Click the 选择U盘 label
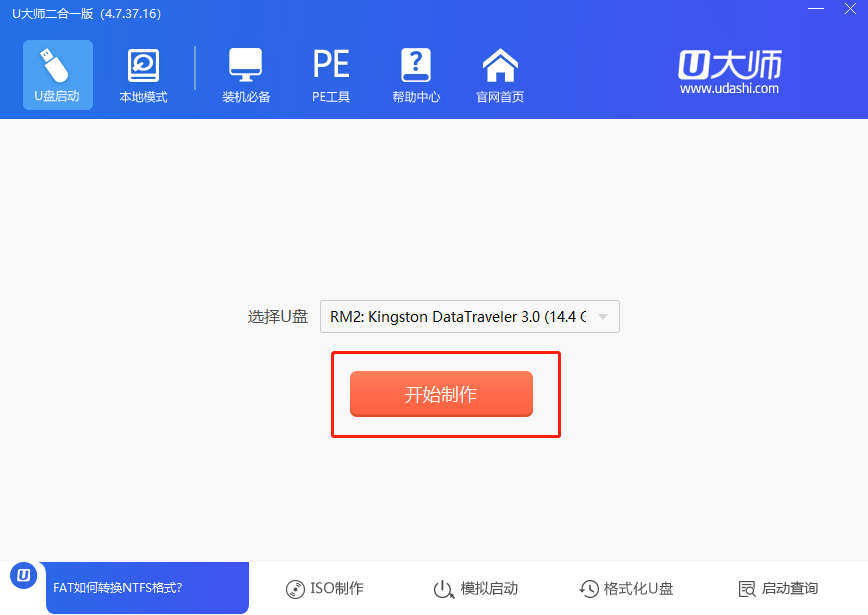868x615 pixels. pyautogui.click(x=277, y=317)
